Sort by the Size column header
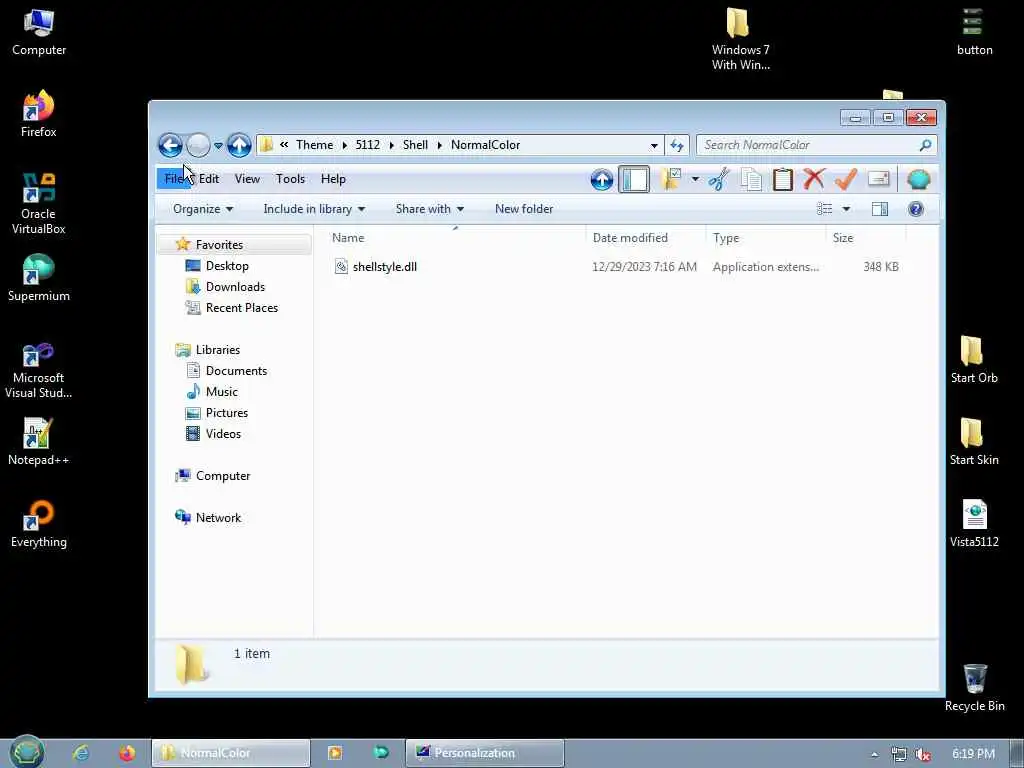1024x768 pixels. click(x=865, y=238)
